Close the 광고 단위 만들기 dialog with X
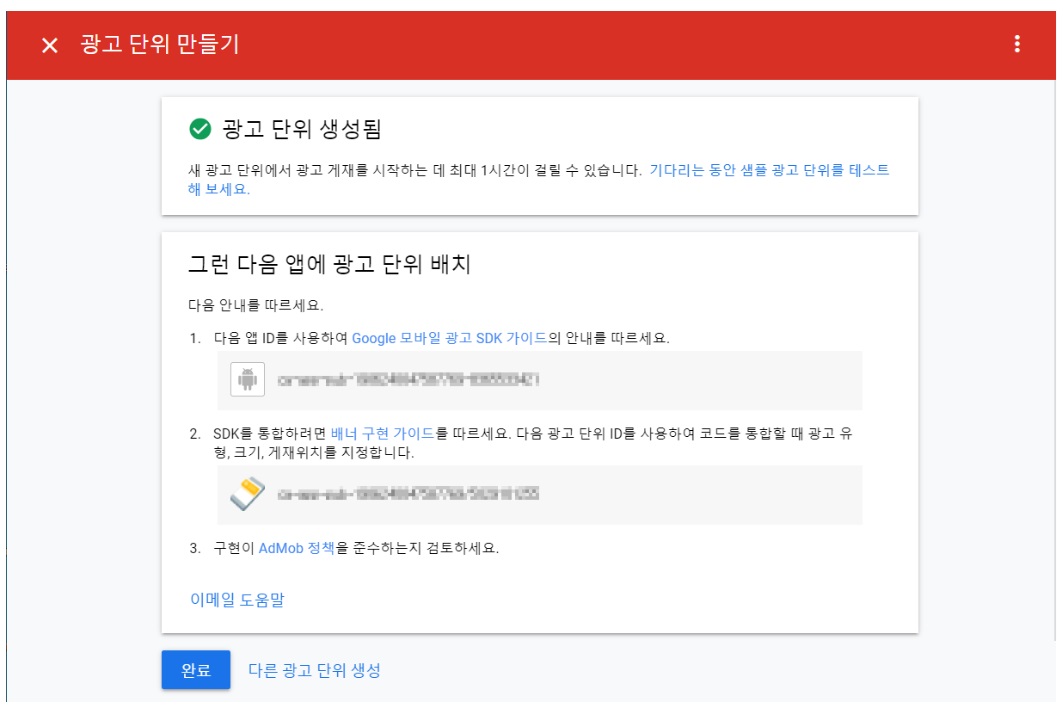This screenshot has width=1064, height=710. [50, 45]
